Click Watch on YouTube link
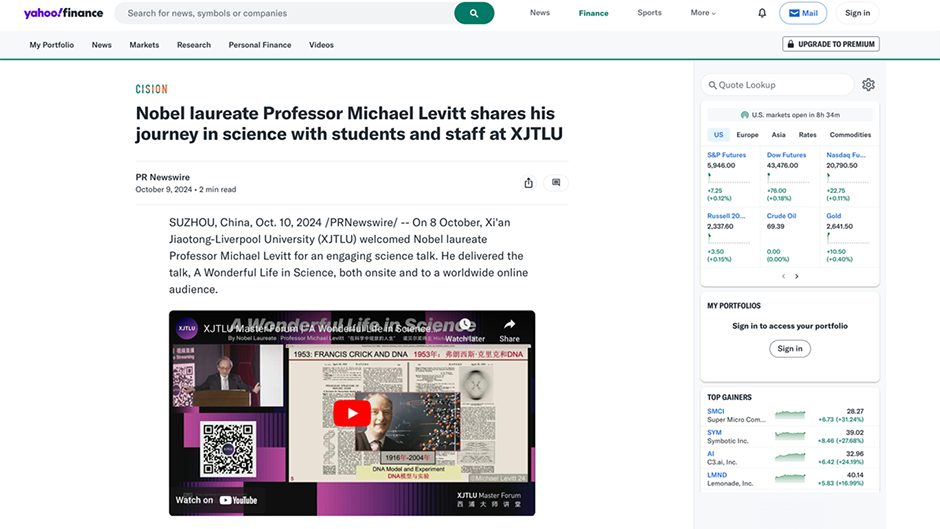 click(x=216, y=500)
